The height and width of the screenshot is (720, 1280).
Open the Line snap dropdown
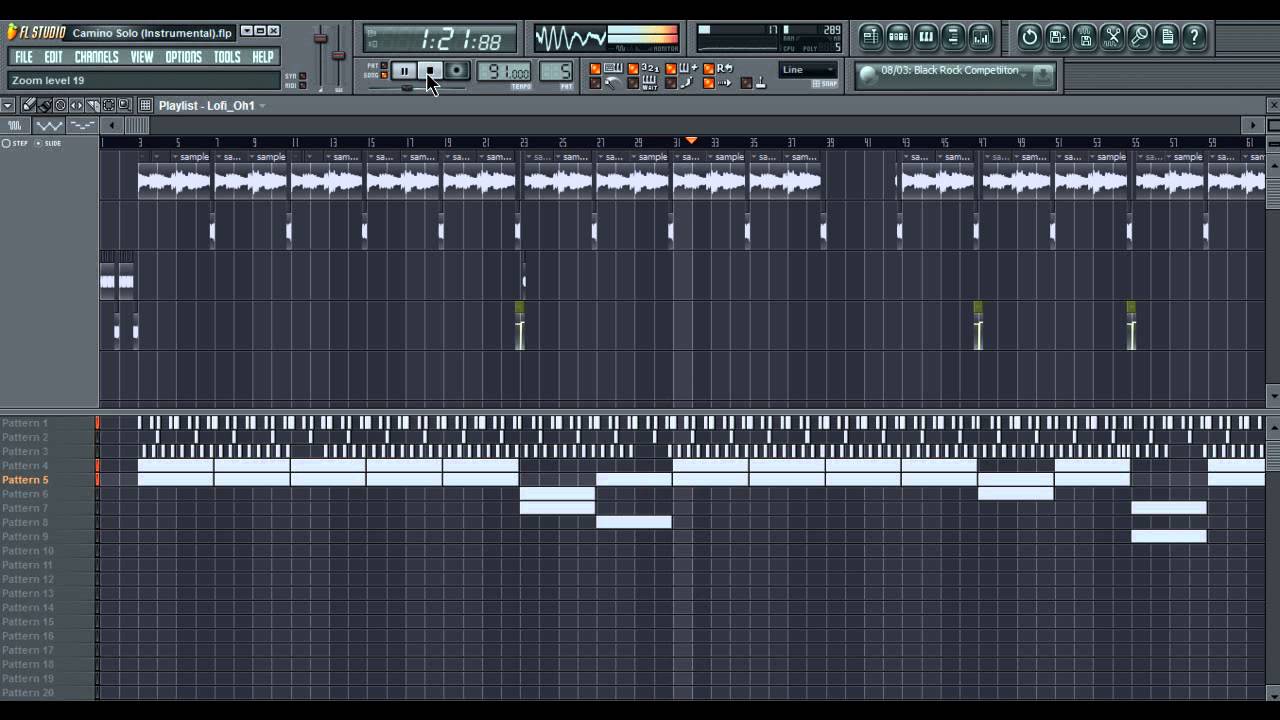coord(808,70)
